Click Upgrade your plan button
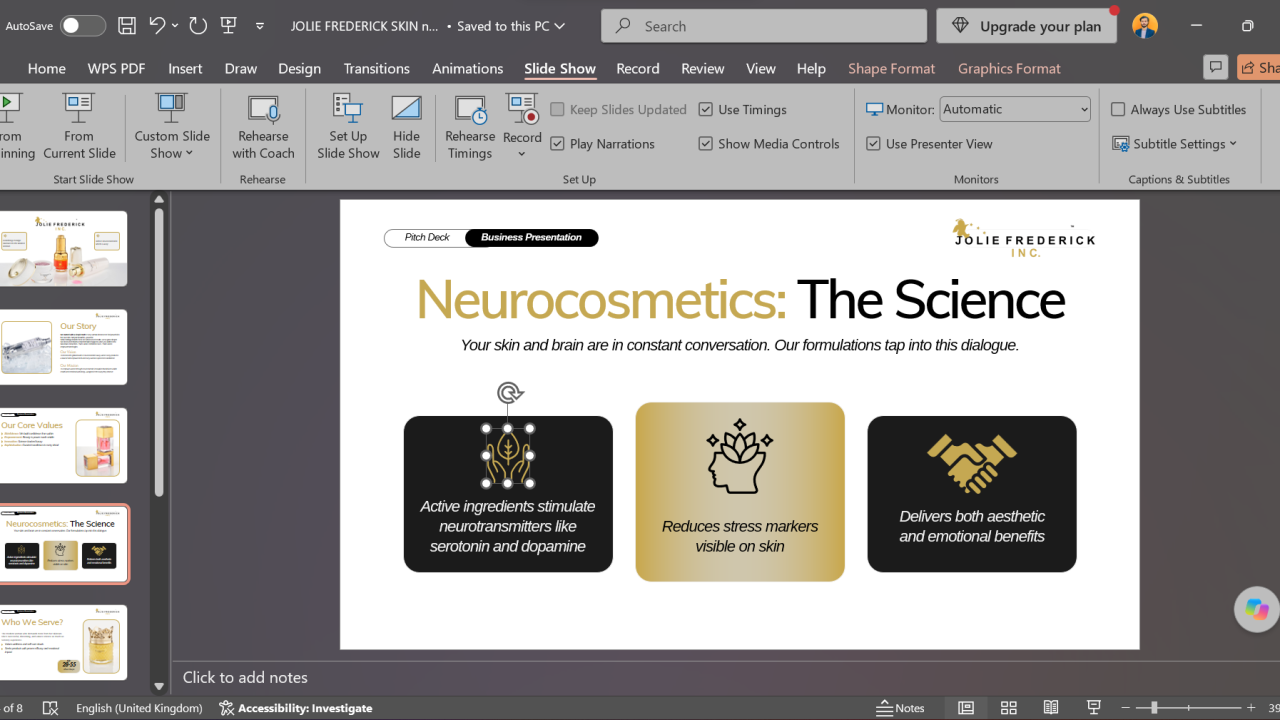Screen dimensions: 1280x720 click(x=1028, y=26)
